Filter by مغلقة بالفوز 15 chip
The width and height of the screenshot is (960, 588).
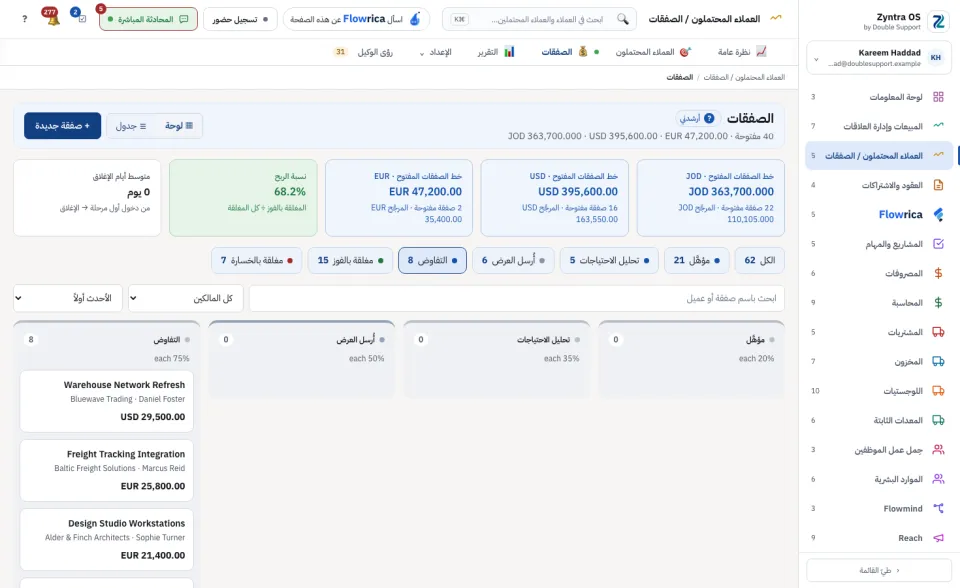point(350,260)
